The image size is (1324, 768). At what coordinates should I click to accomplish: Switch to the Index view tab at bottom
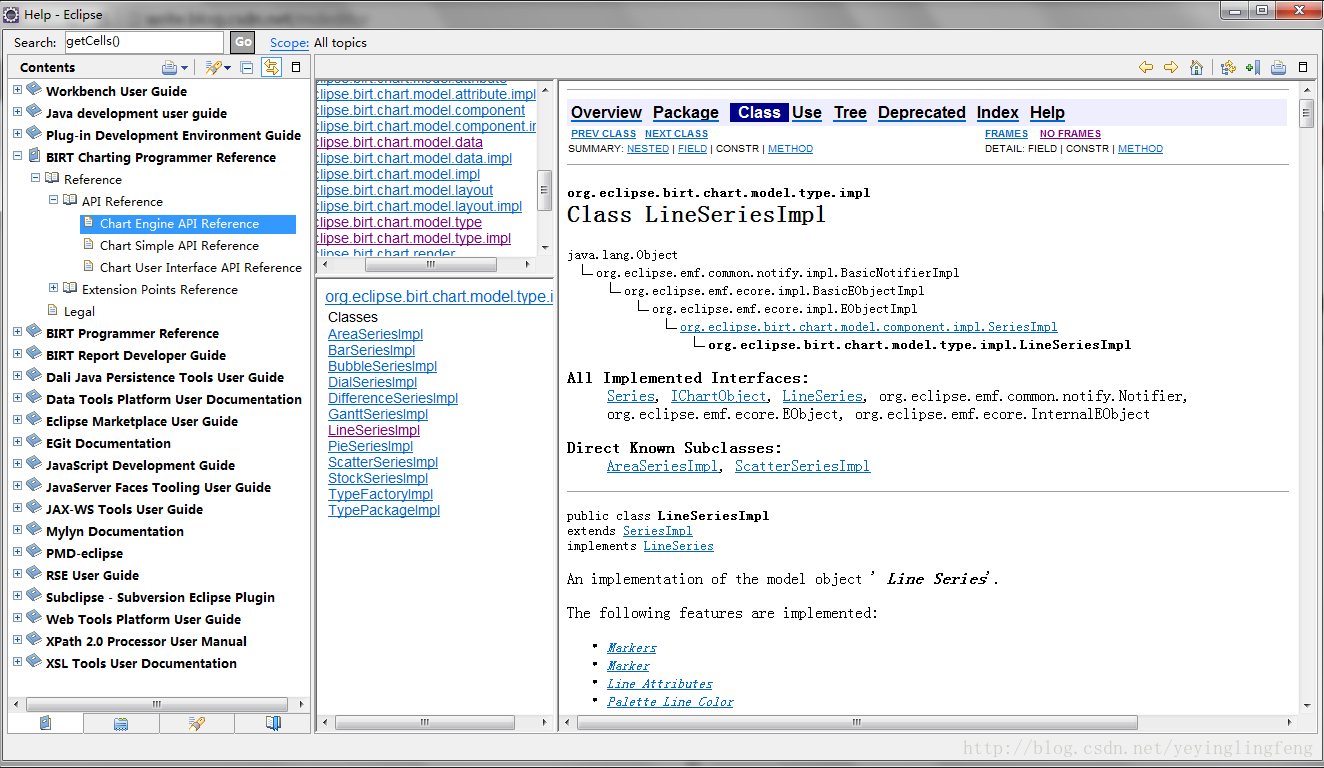121,723
